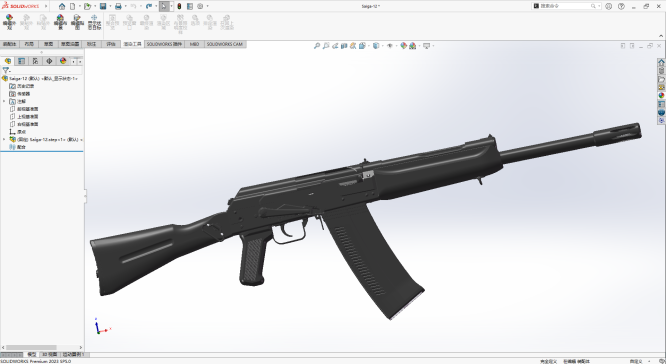The width and height of the screenshot is (666, 364).
Task: Open View Palette icon in task pane
Action: (661, 87)
